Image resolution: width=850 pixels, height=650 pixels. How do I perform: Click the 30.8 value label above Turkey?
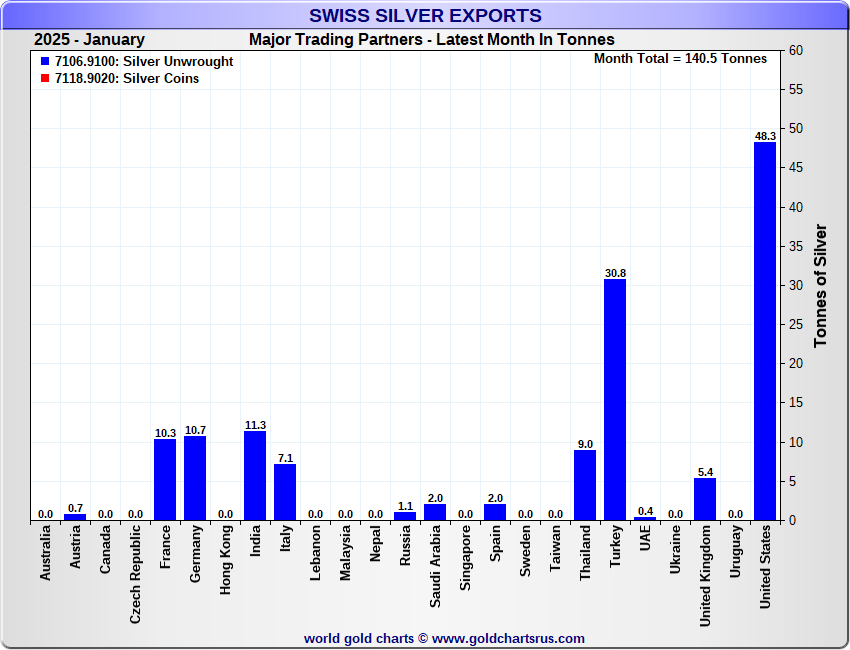615,273
